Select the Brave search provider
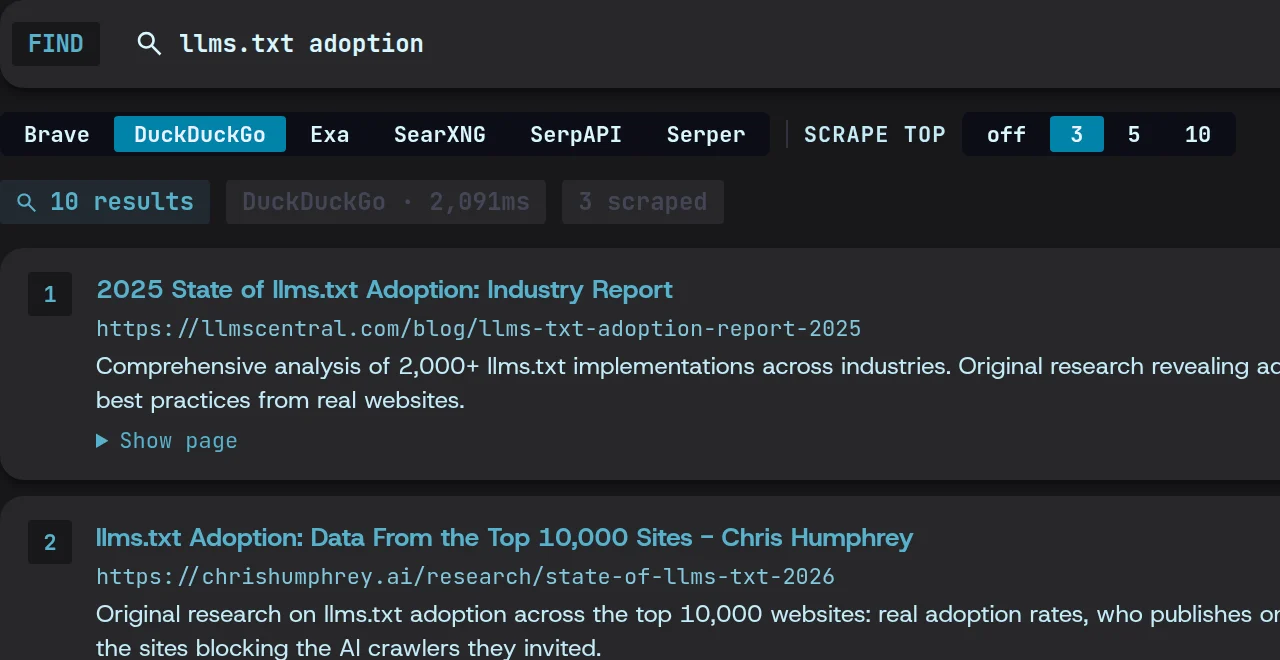Viewport: 1280px width, 660px height. pyautogui.click(x=57, y=134)
